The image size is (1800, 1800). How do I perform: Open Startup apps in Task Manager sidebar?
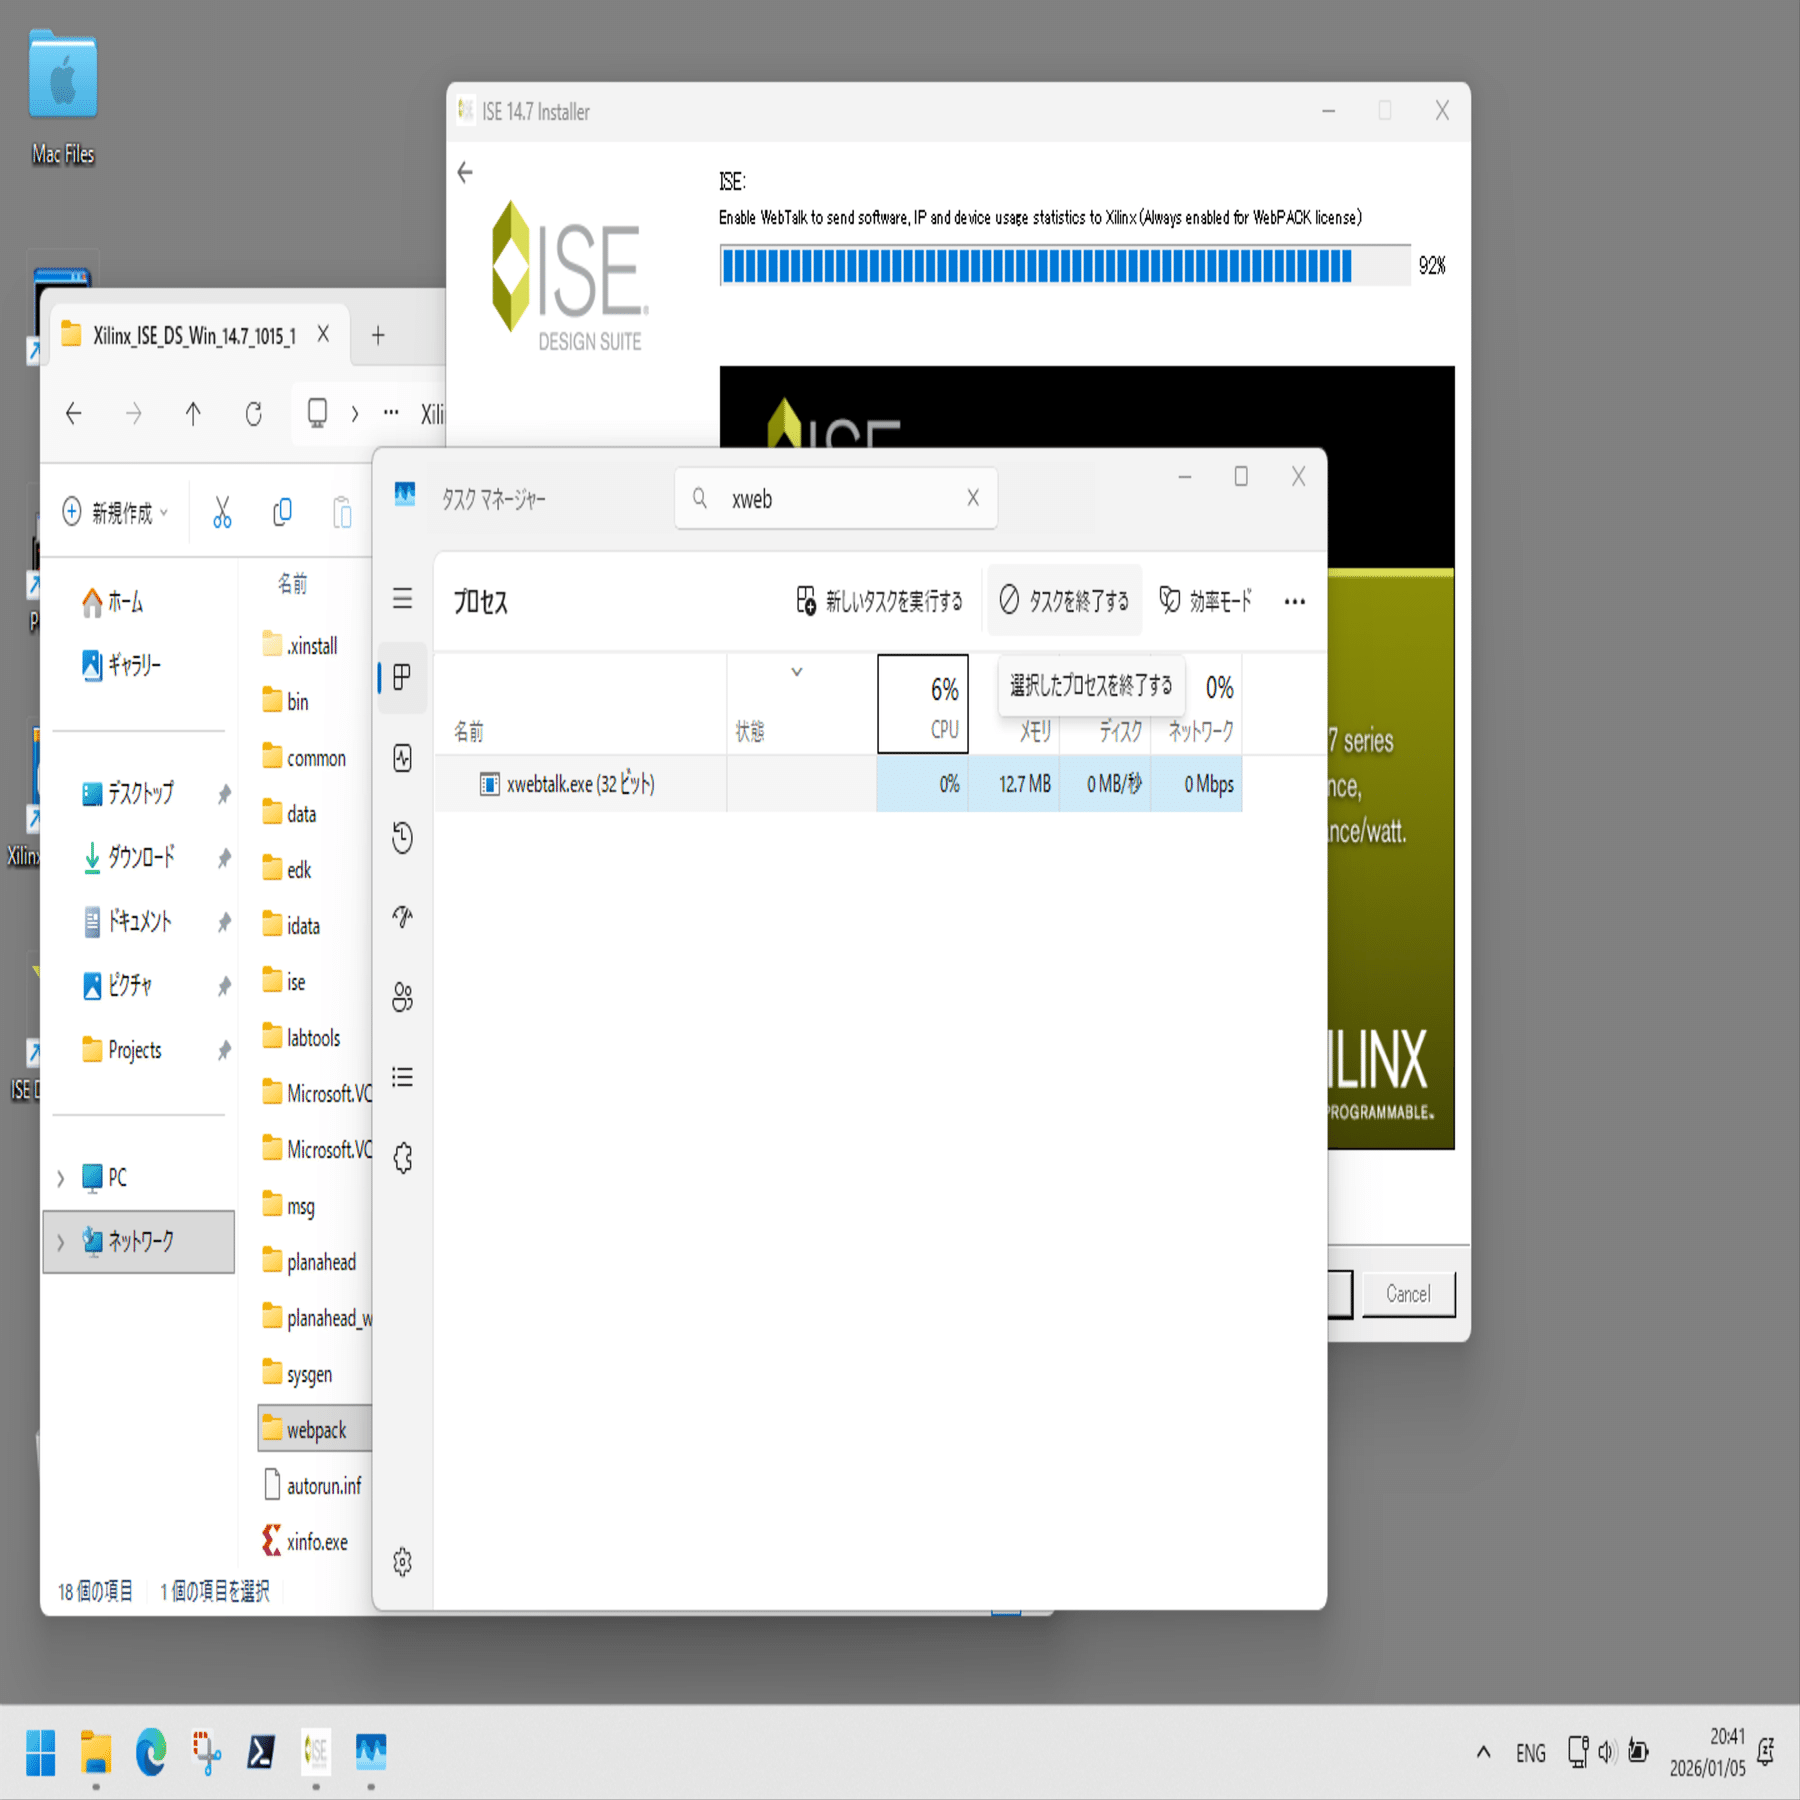tap(403, 917)
